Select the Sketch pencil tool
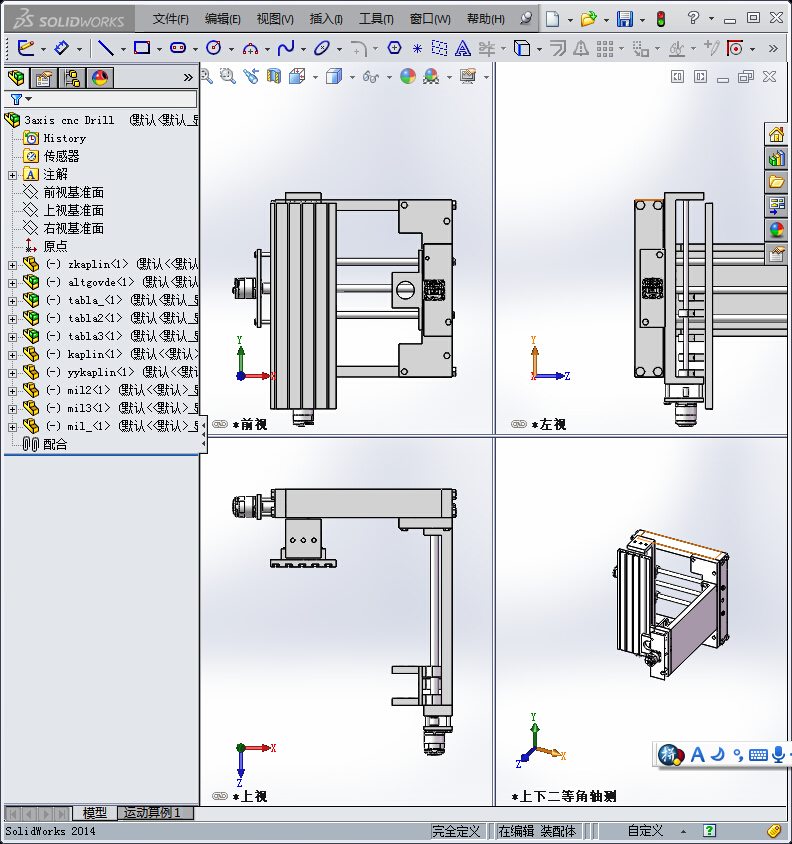792x844 pixels. point(26,48)
